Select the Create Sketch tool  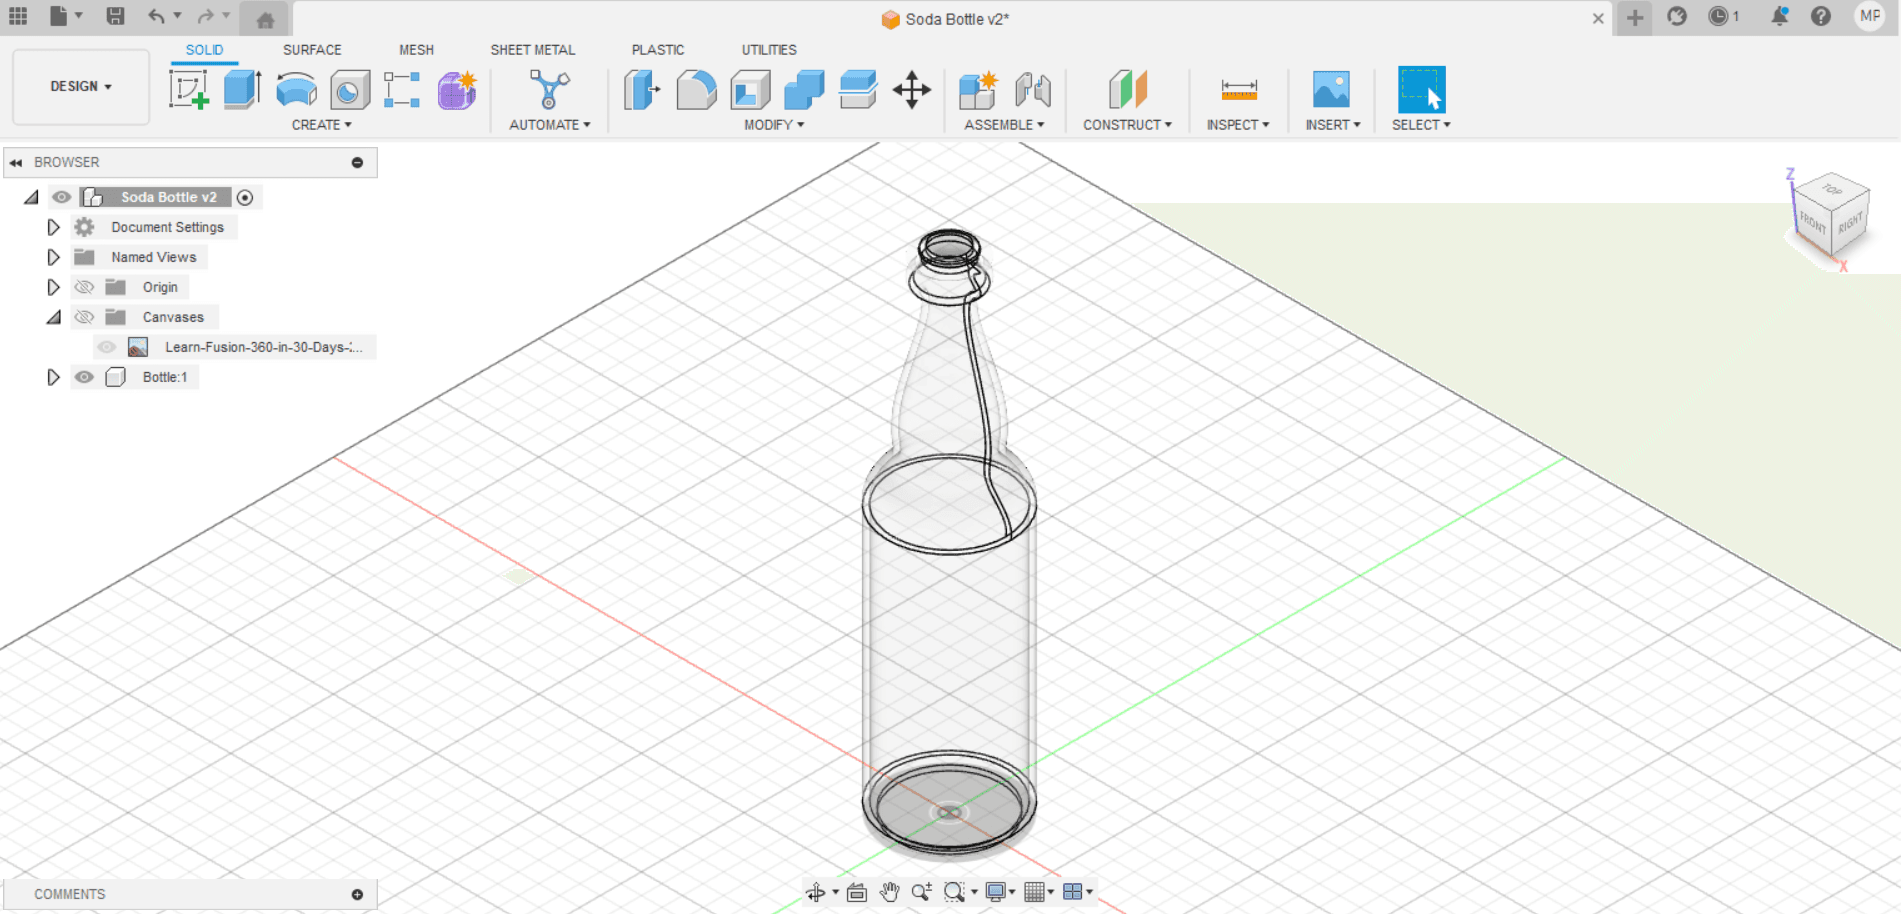coord(188,90)
